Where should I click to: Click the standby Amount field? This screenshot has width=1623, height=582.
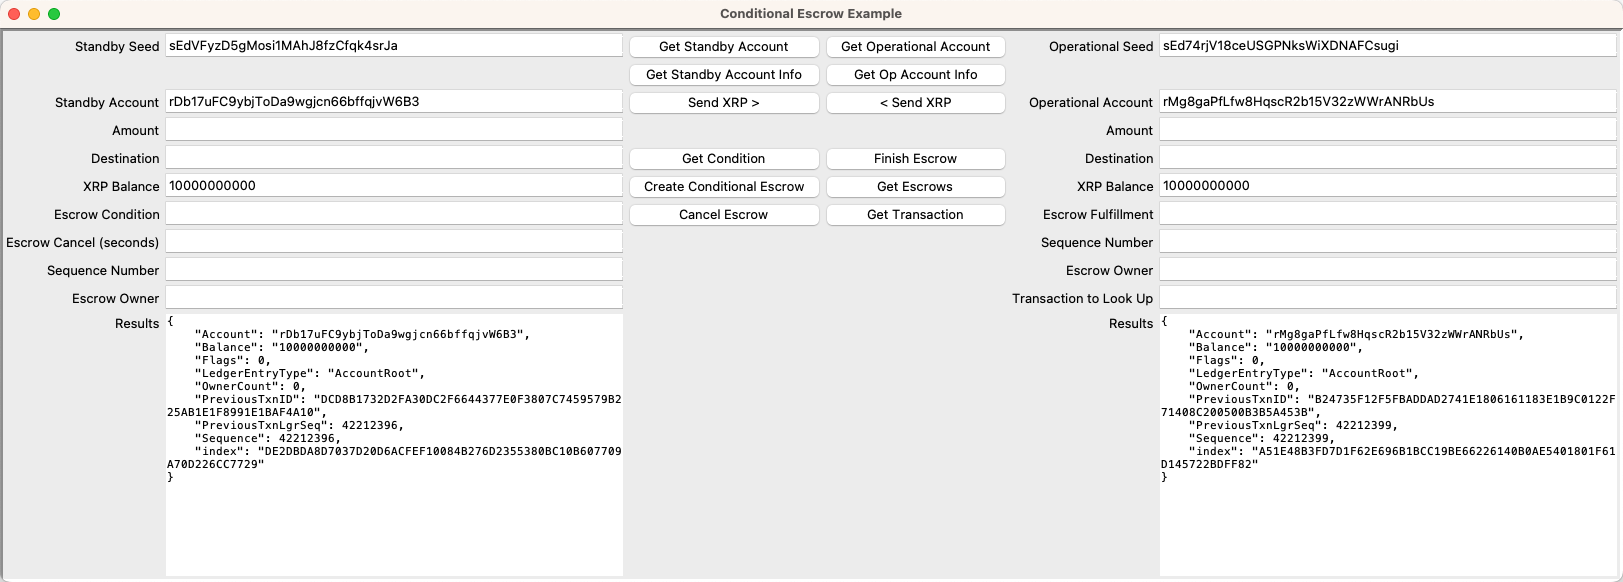393,129
